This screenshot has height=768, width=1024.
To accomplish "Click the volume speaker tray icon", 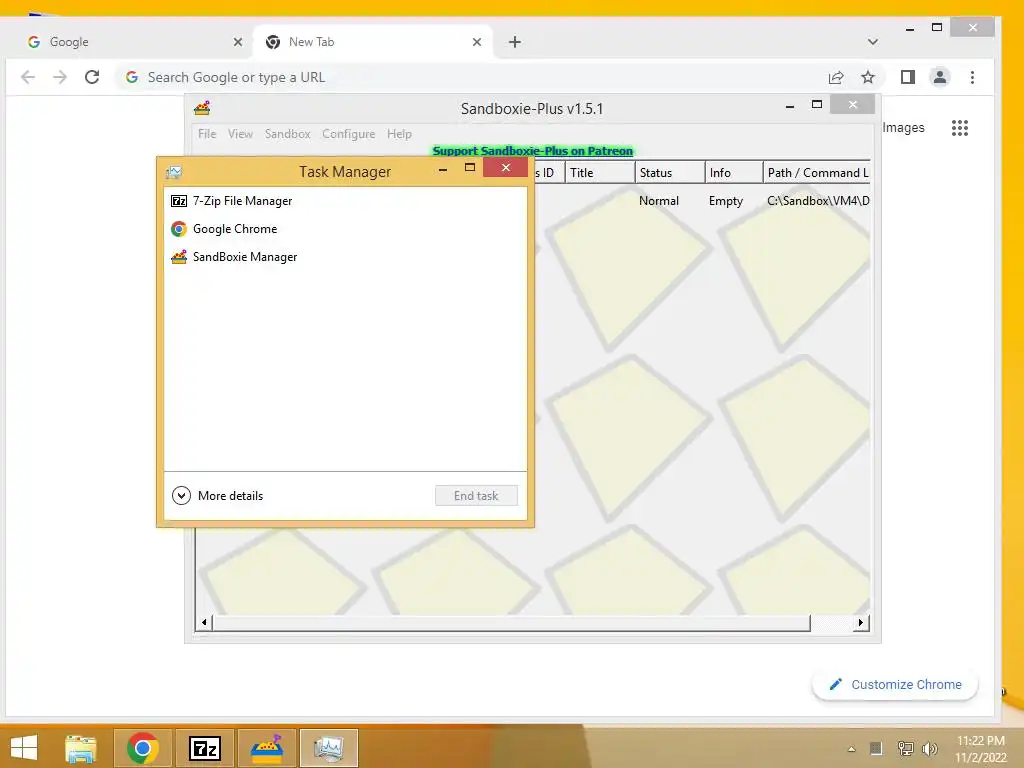I will (x=929, y=749).
